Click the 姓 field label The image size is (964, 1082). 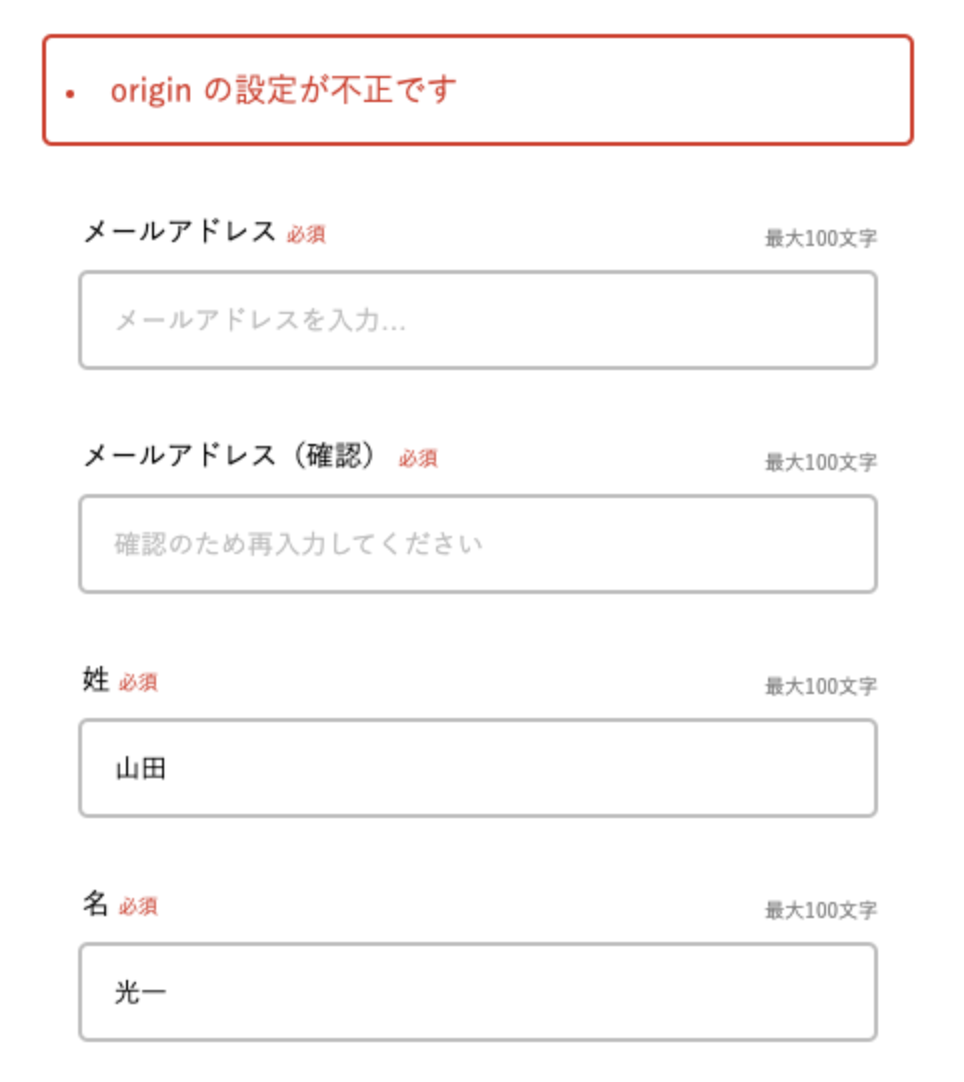click(96, 679)
